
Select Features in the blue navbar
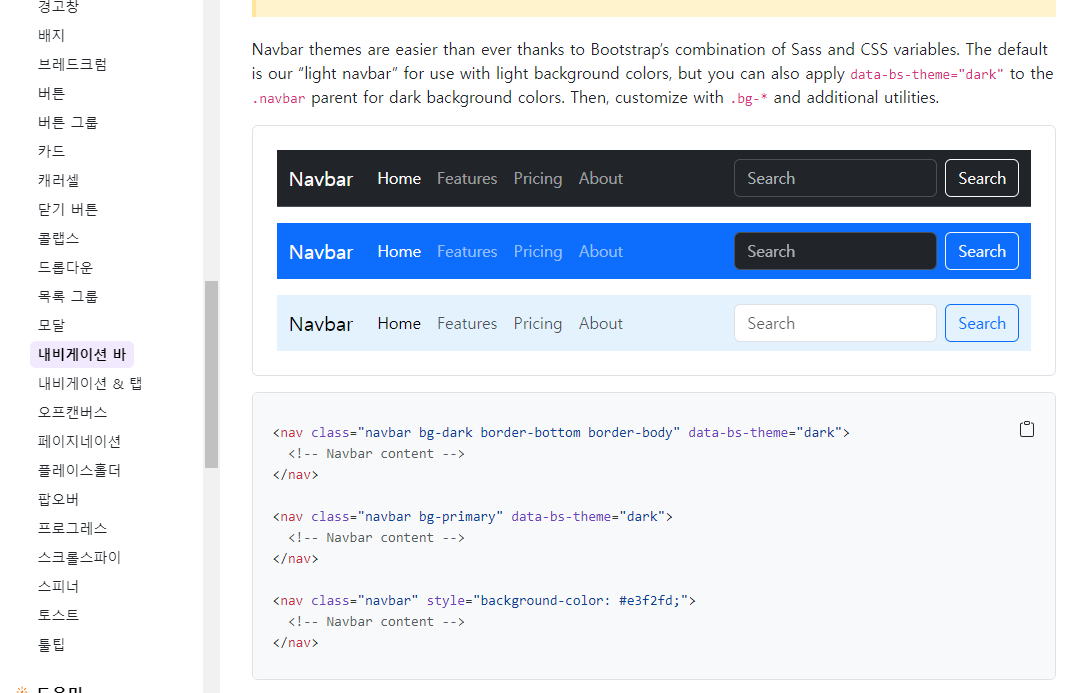[467, 252]
